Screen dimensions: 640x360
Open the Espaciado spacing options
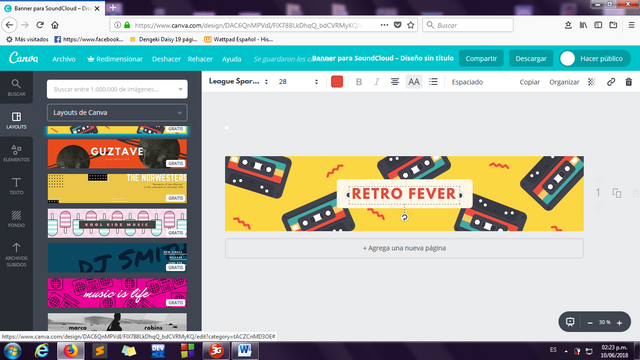pyautogui.click(x=467, y=82)
